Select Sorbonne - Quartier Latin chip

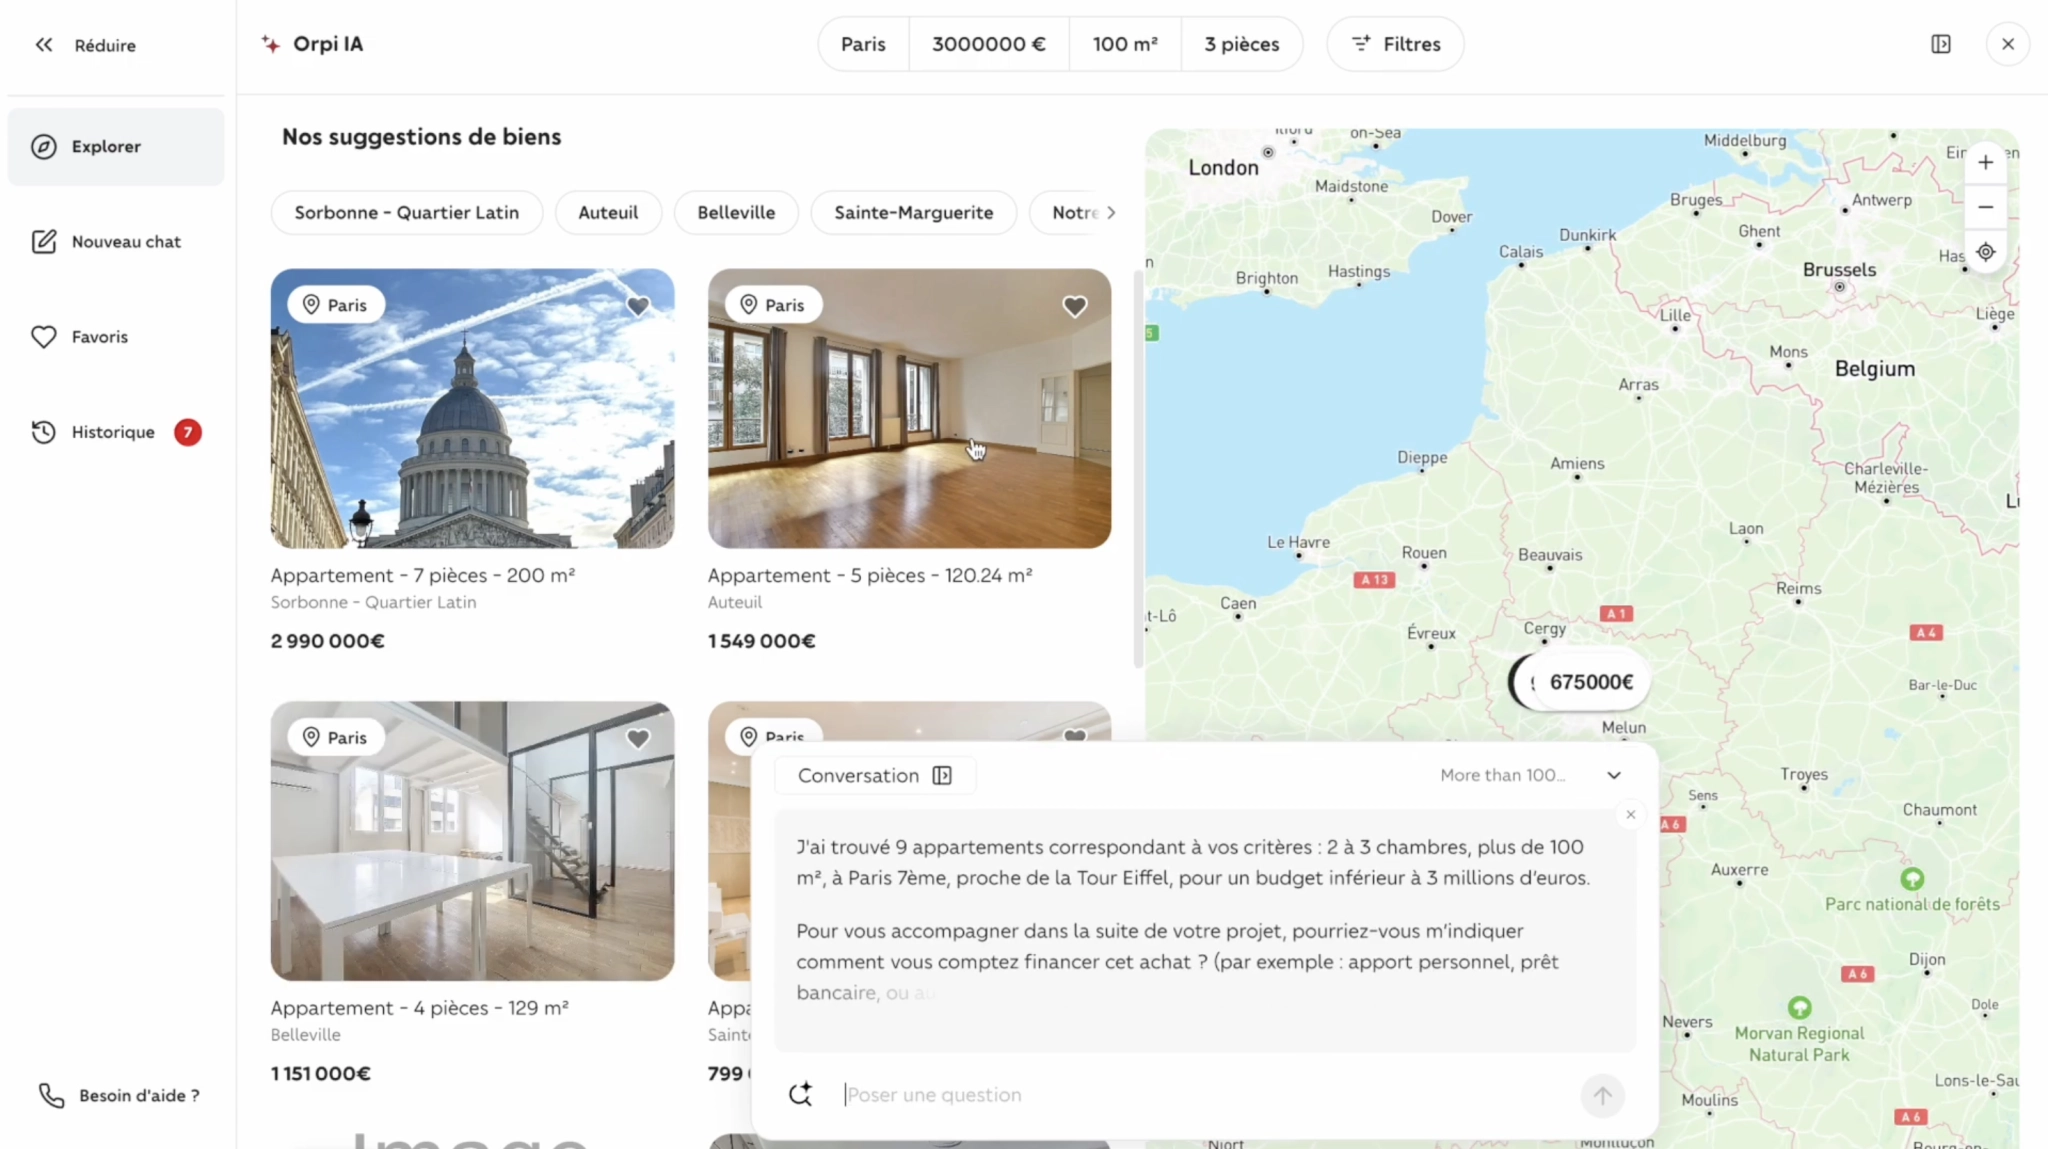pyautogui.click(x=406, y=212)
